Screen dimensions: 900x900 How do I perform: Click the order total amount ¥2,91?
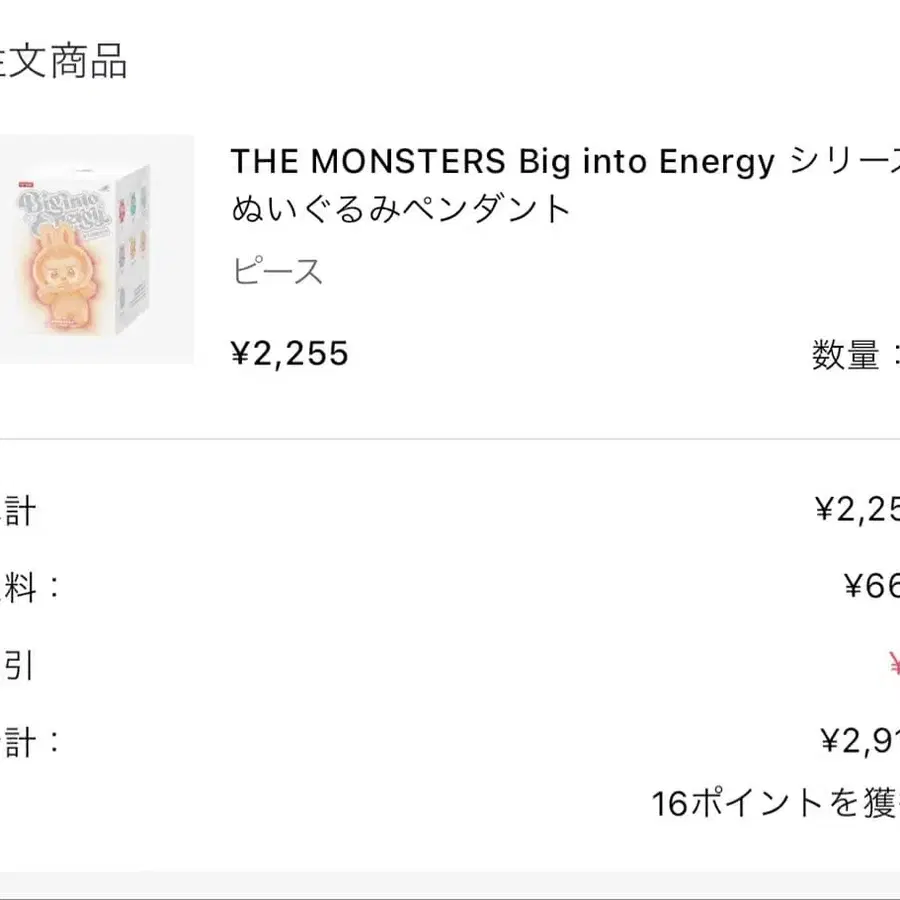(x=860, y=741)
